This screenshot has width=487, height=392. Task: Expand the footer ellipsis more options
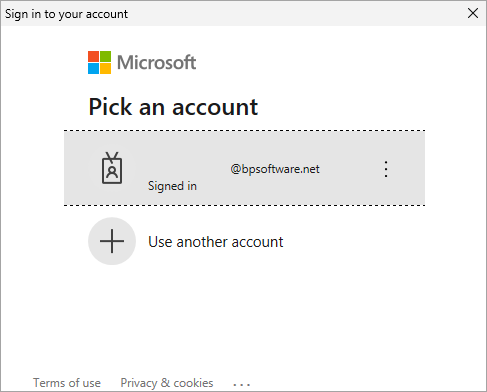coord(241,385)
